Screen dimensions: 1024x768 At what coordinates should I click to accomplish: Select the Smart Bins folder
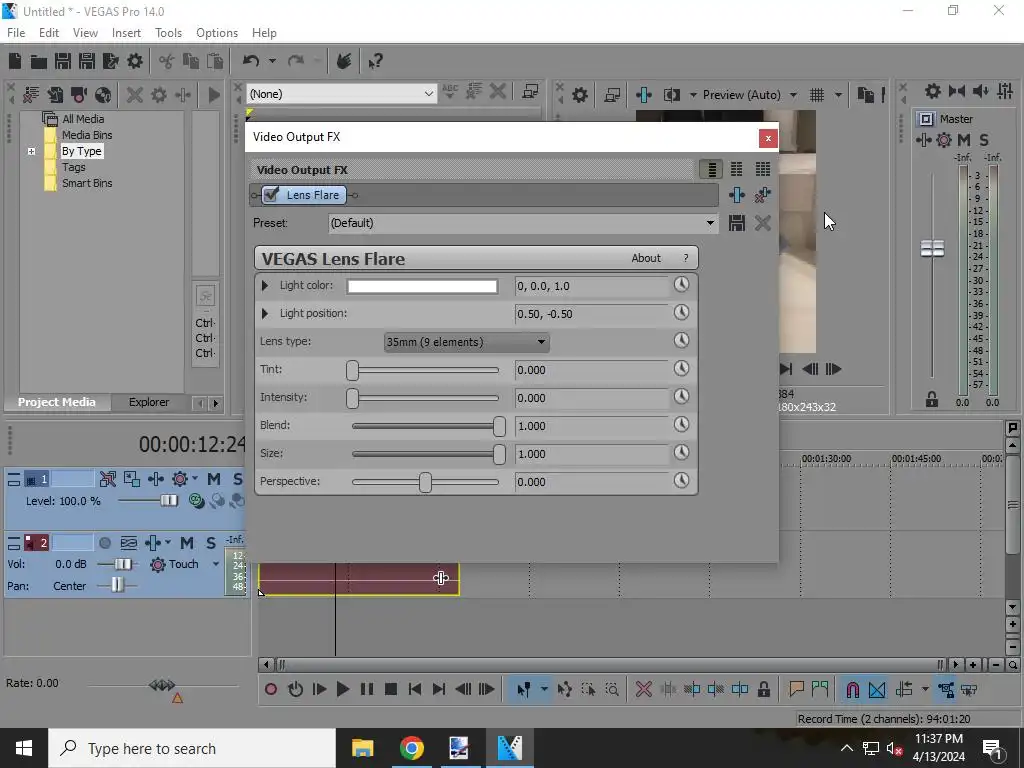pos(87,184)
